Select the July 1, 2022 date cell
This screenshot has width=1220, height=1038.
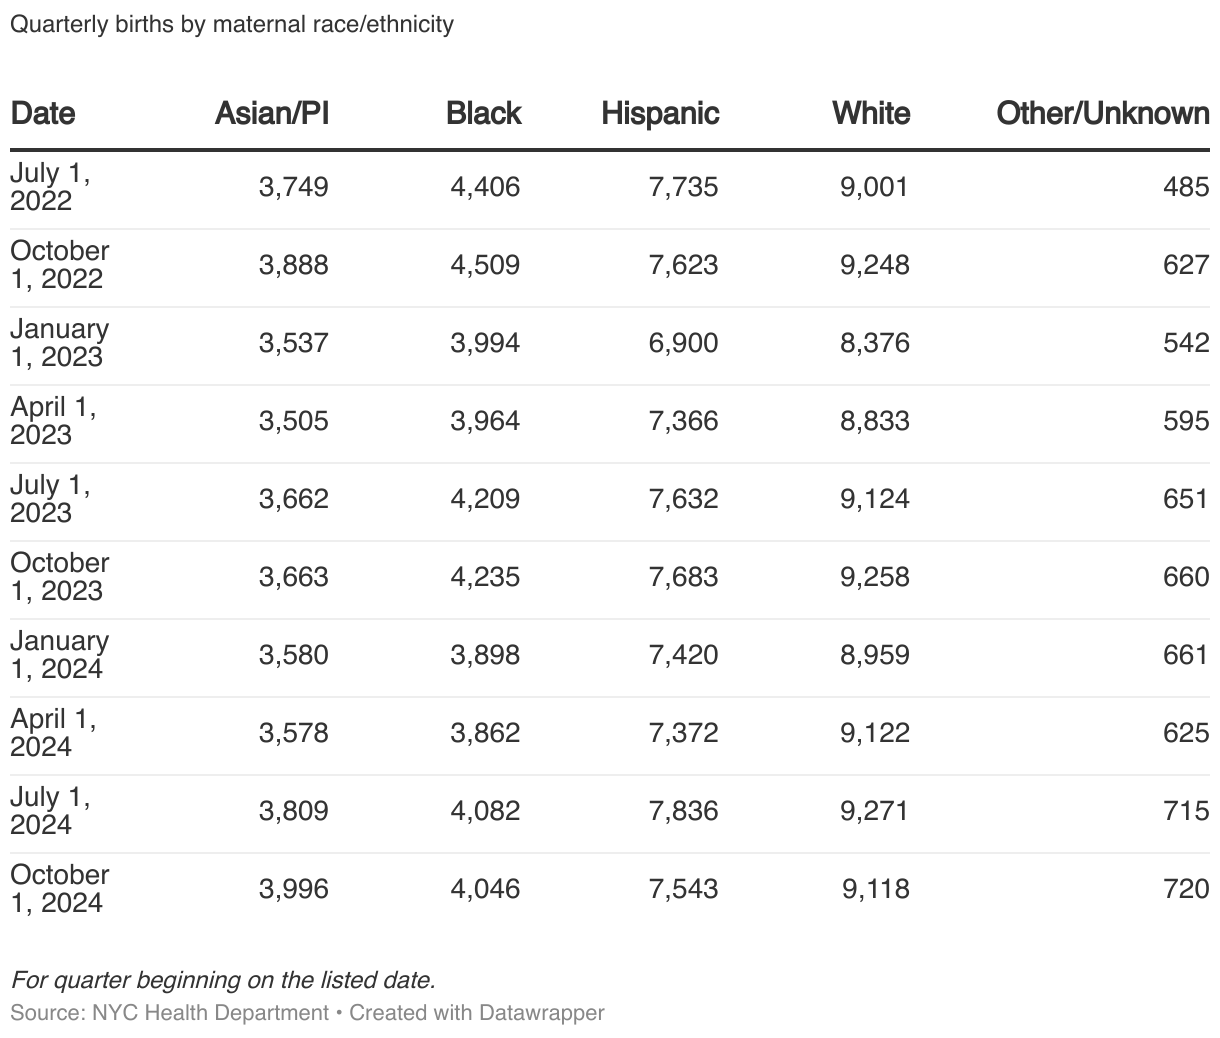pos(50,187)
